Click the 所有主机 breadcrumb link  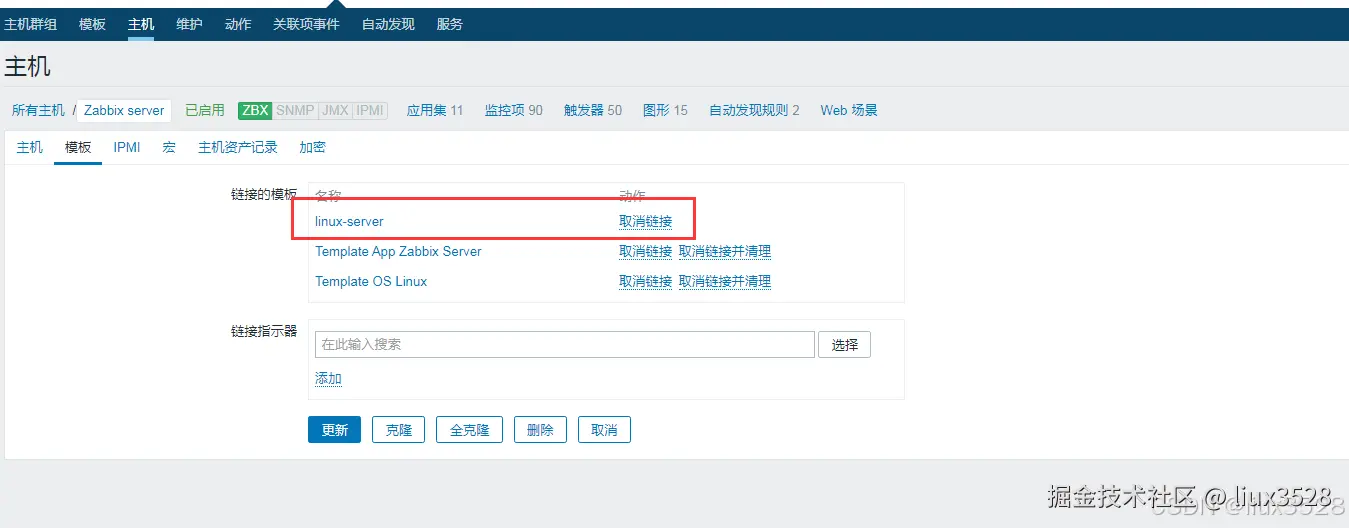(x=38, y=110)
